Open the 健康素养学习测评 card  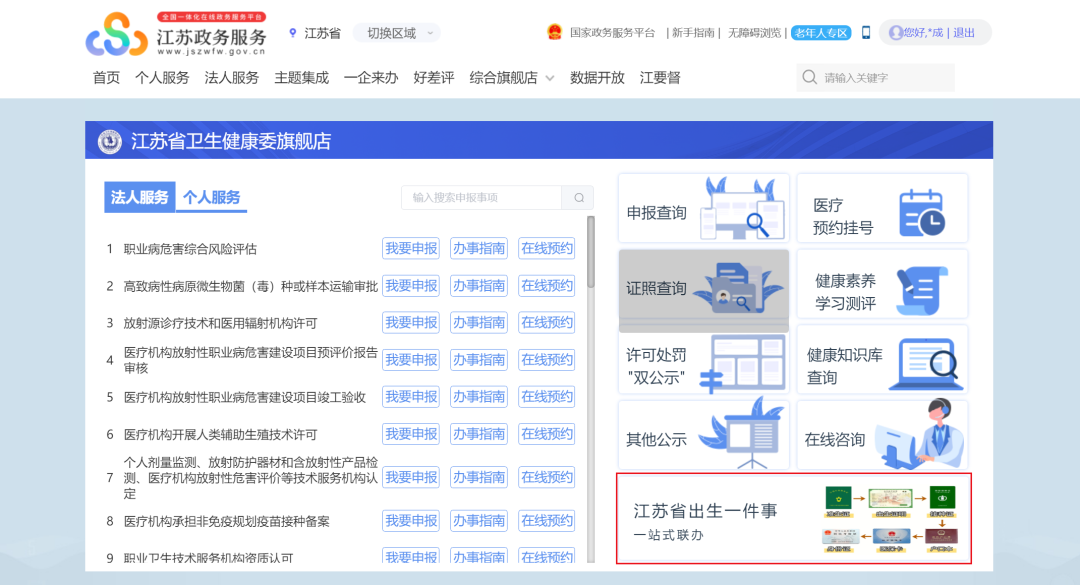point(882,284)
